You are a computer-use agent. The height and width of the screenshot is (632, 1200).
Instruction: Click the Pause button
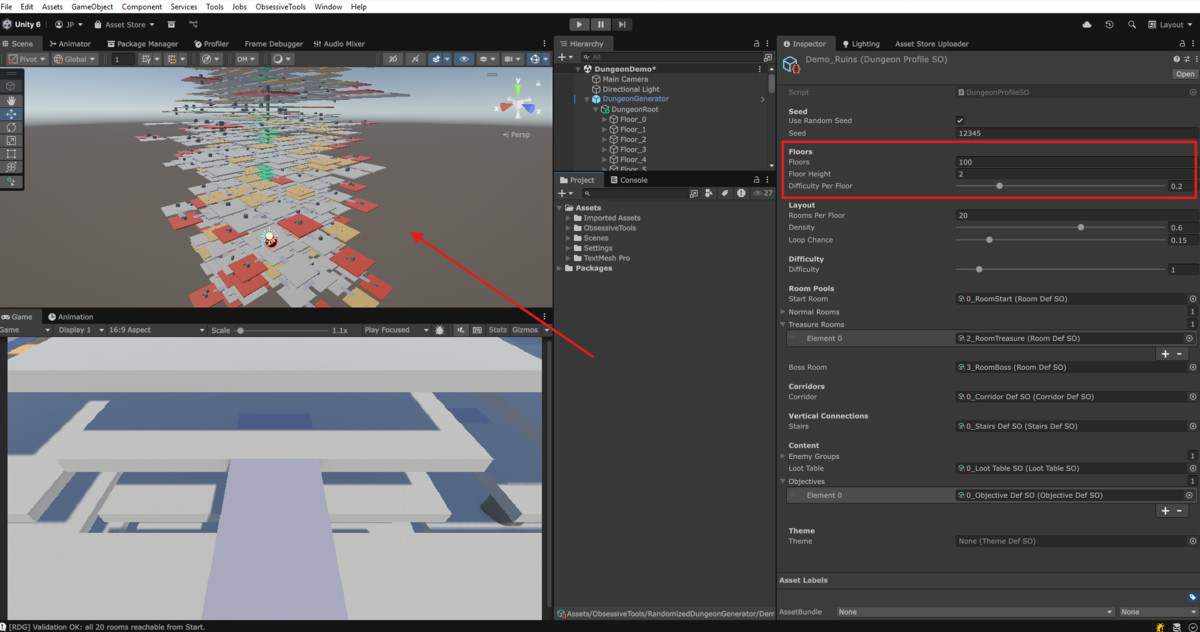pos(601,24)
